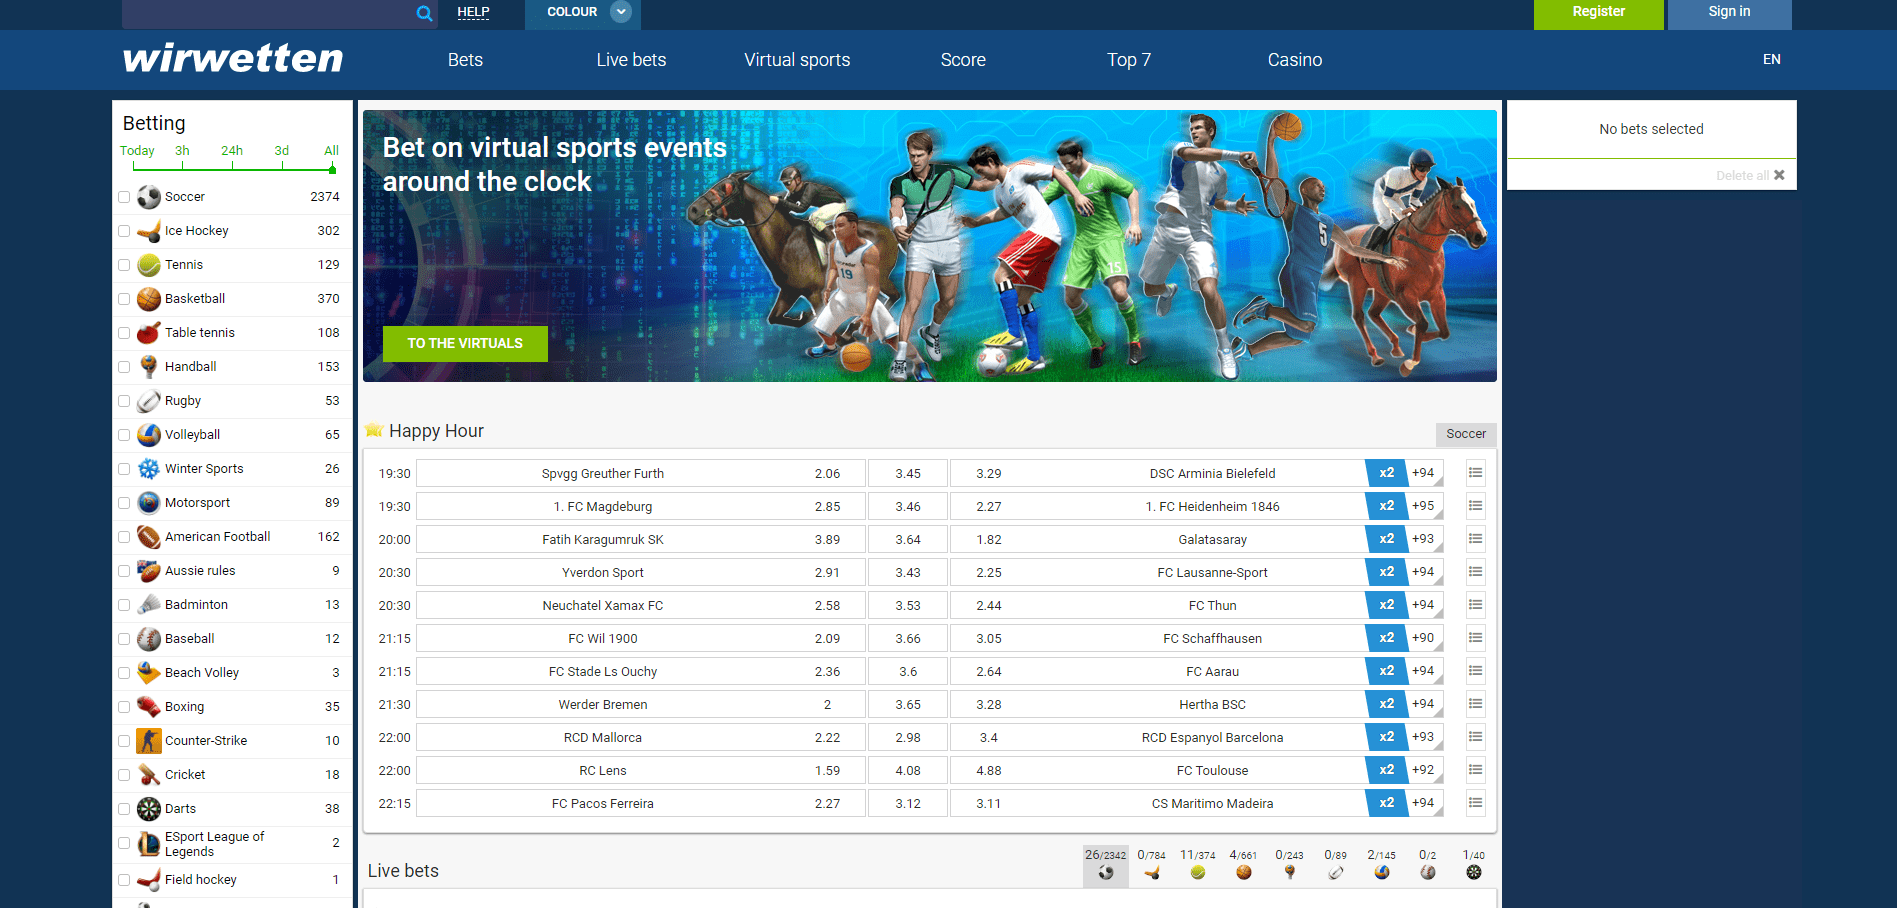1897x908 pixels.
Task: Expand +92 more bets for FC Toulouse
Action: (1424, 770)
